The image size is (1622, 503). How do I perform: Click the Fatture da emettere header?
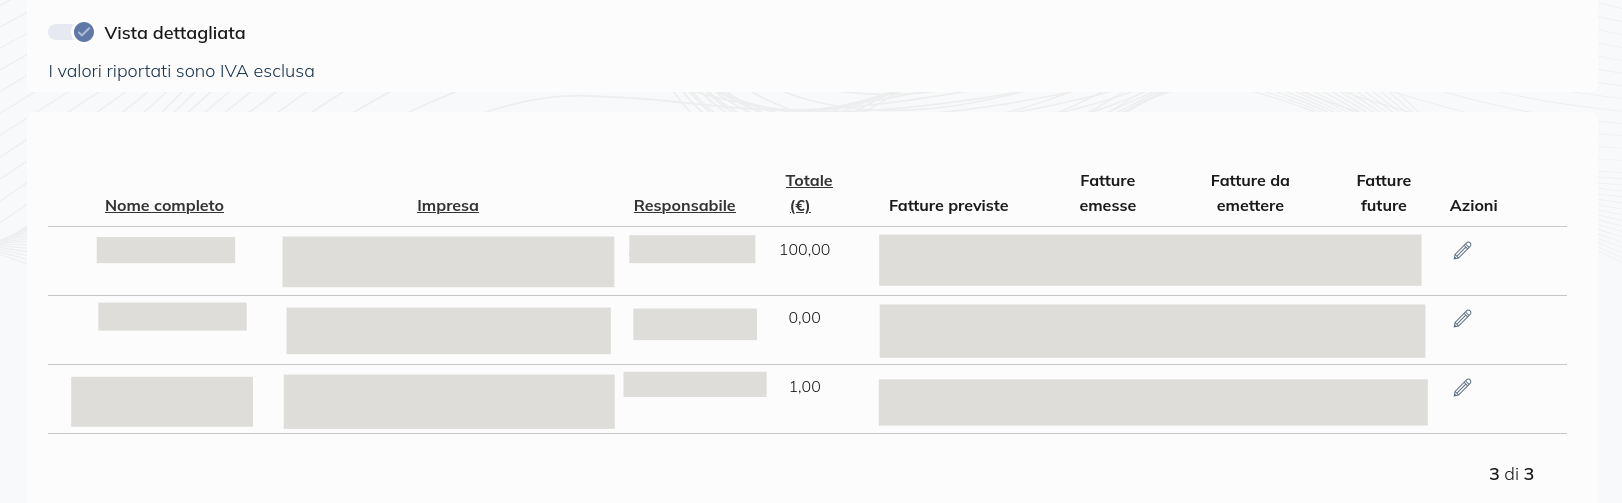coord(1249,192)
